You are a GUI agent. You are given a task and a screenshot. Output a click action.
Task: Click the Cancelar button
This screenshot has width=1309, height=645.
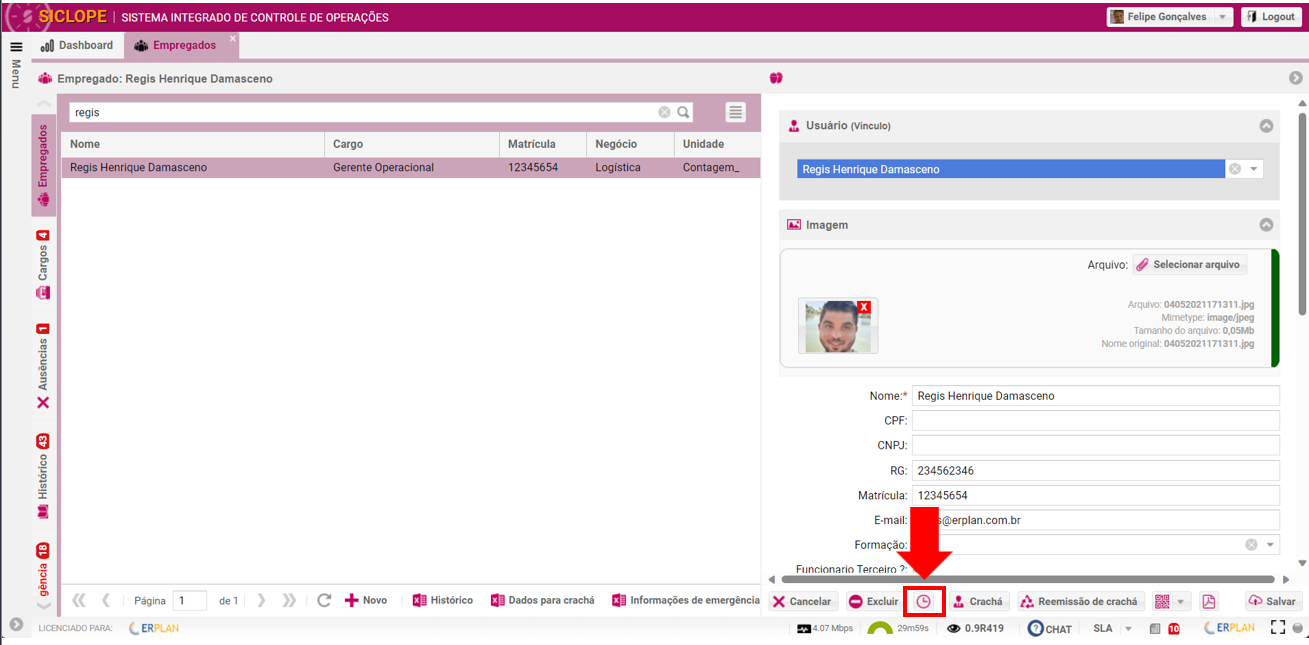pyautogui.click(x=803, y=601)
